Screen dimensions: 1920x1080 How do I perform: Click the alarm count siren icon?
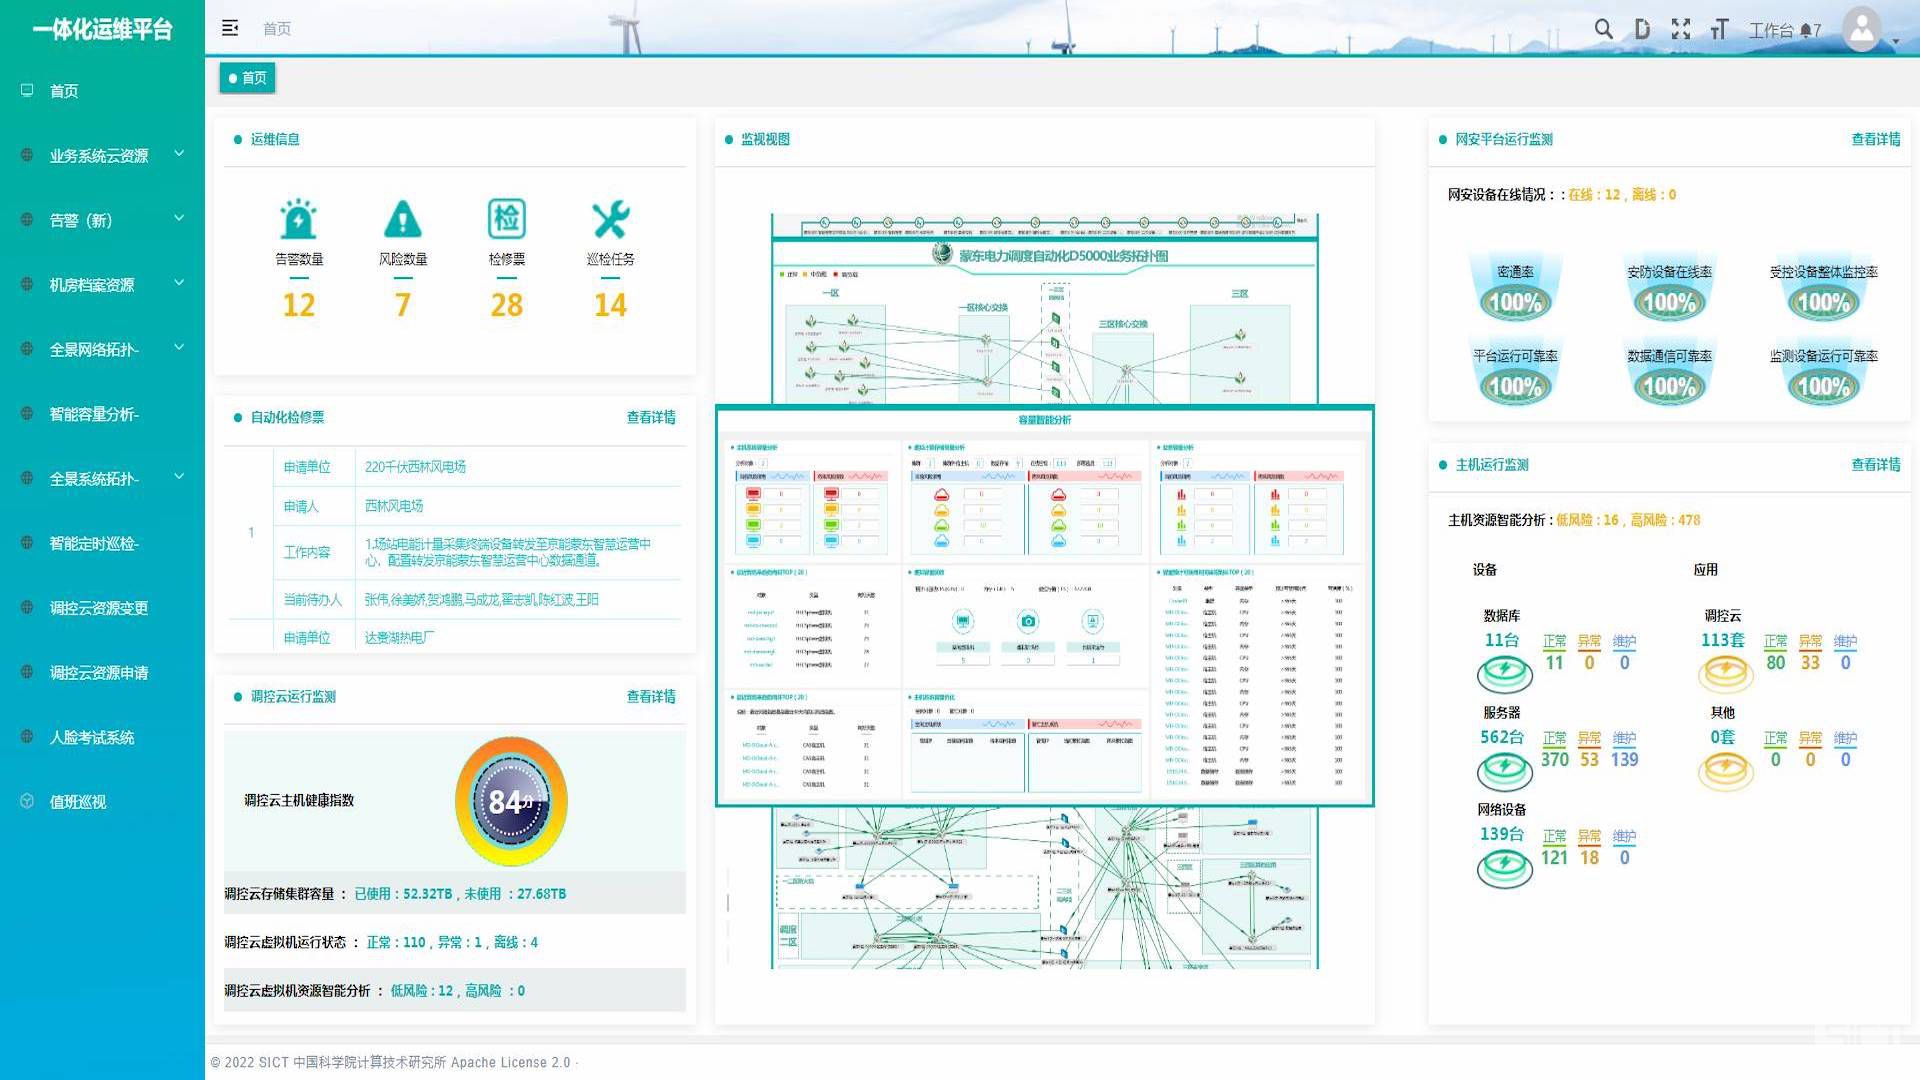(x=298, y=220)
